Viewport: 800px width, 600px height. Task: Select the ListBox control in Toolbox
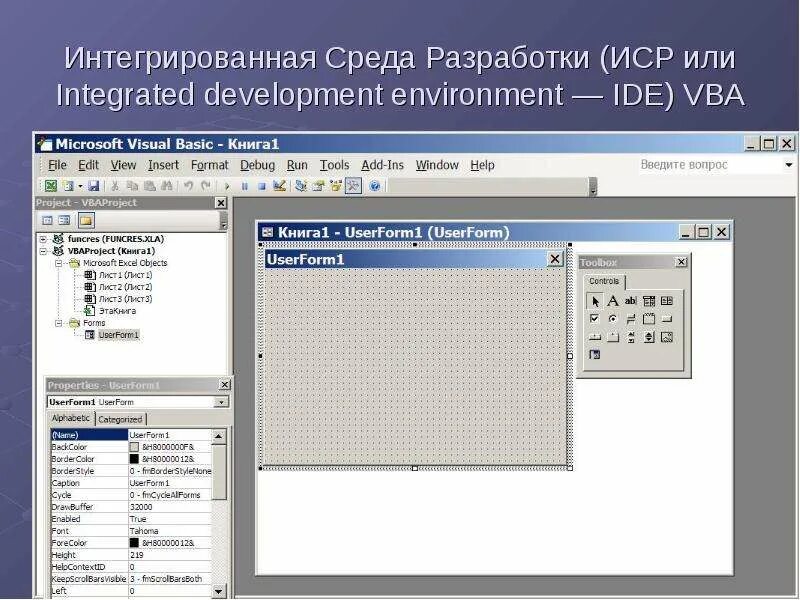point(667,301)
